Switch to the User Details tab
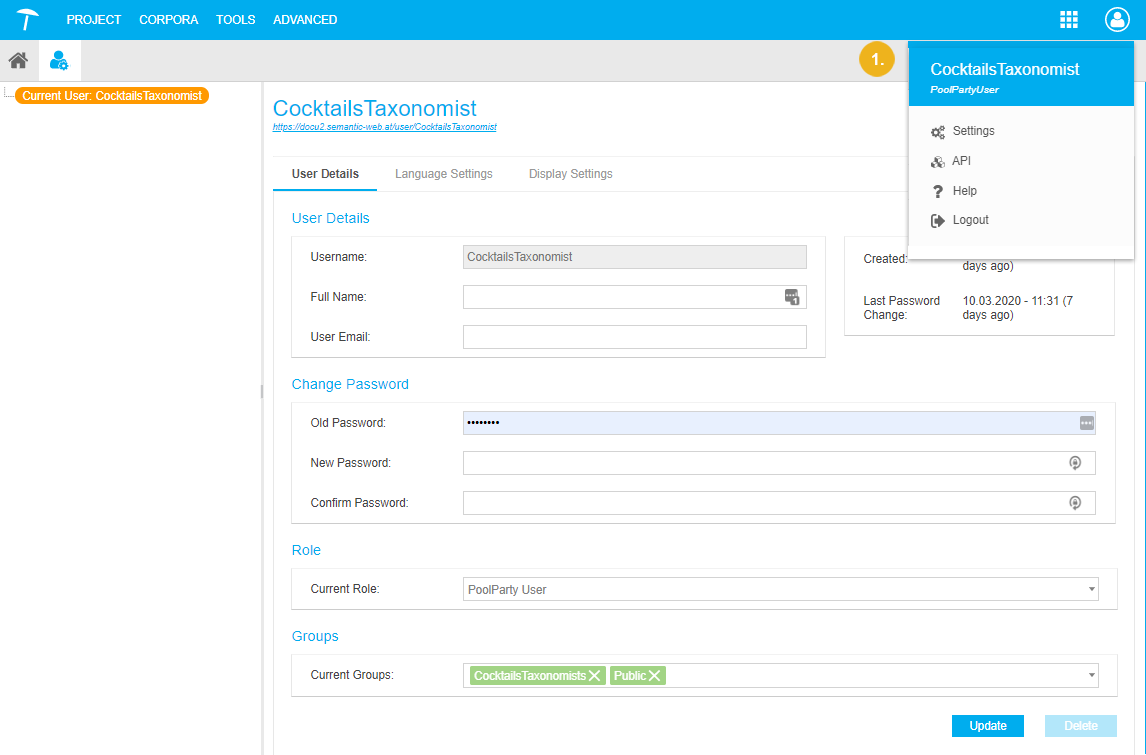Screen dimensions: 1146x755 click(x=325, y=174)
